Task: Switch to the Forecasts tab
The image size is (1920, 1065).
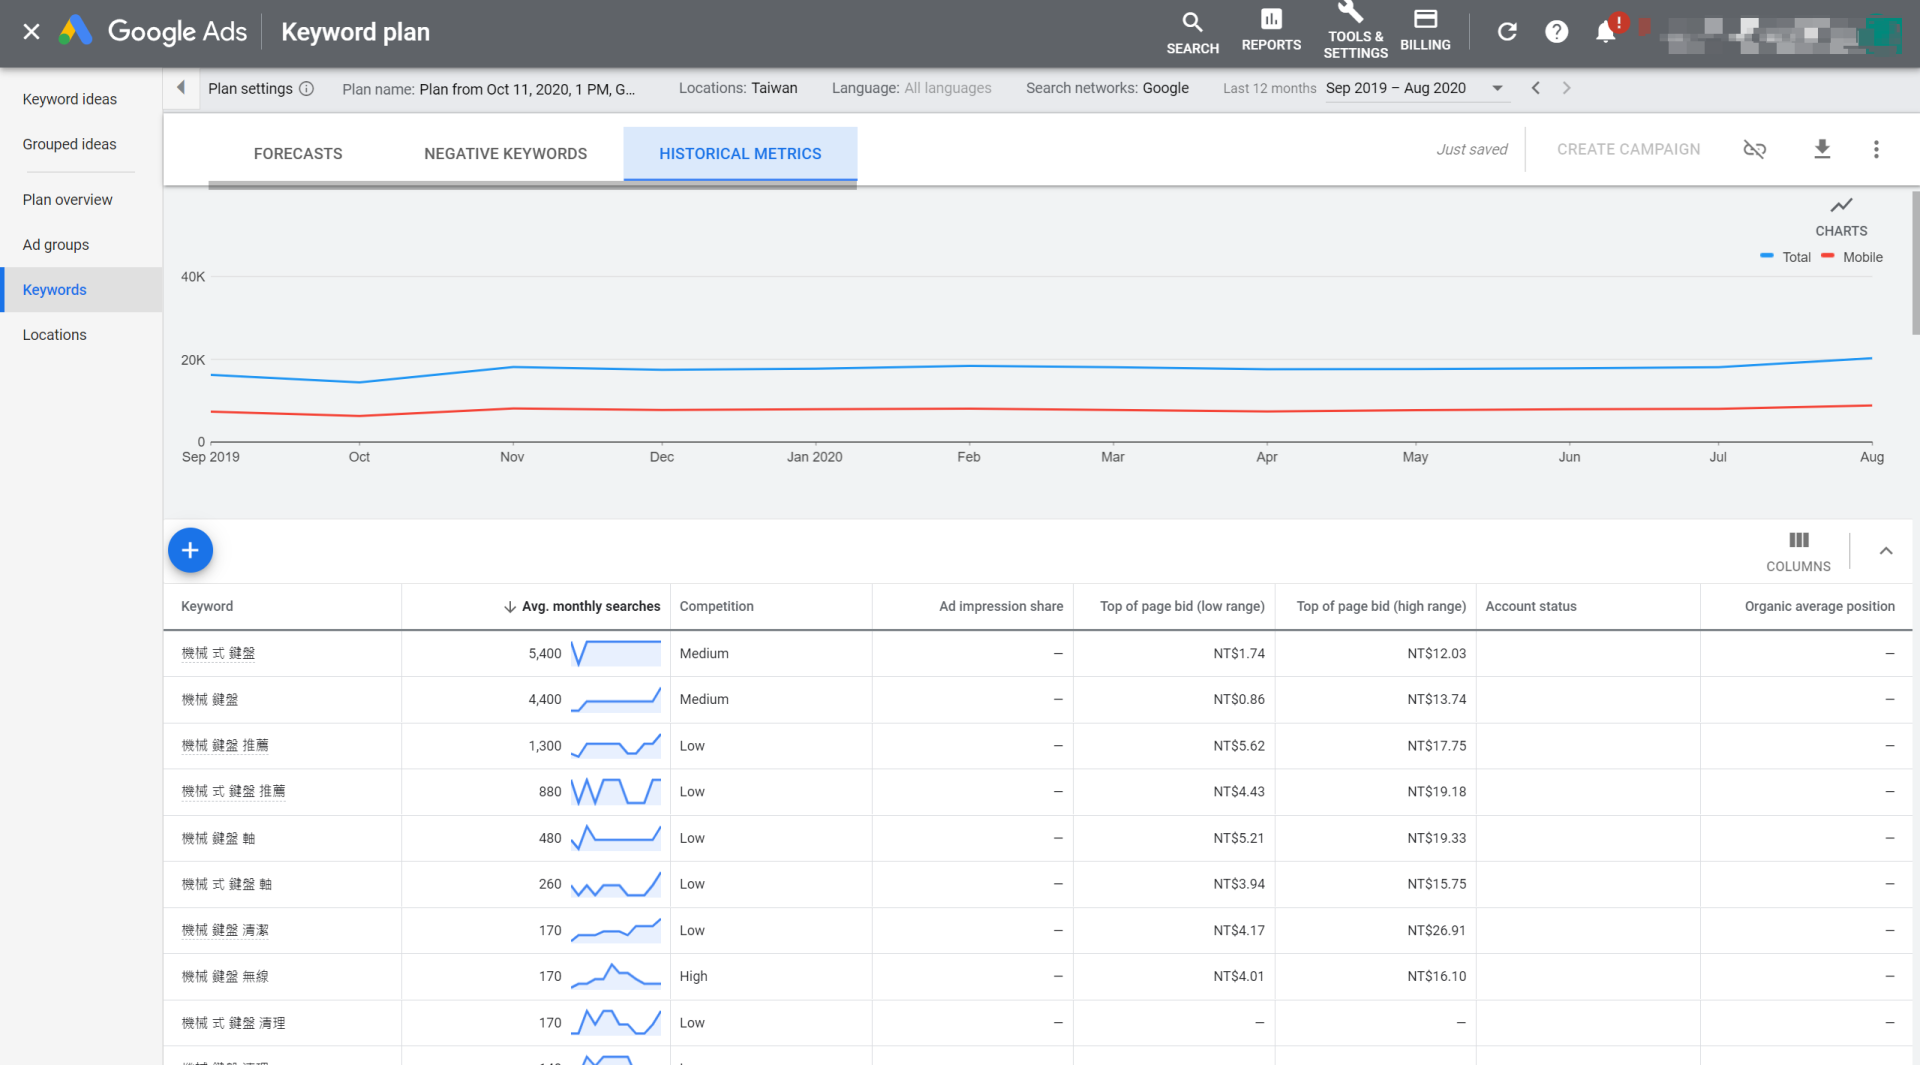Action: (298, 153)
